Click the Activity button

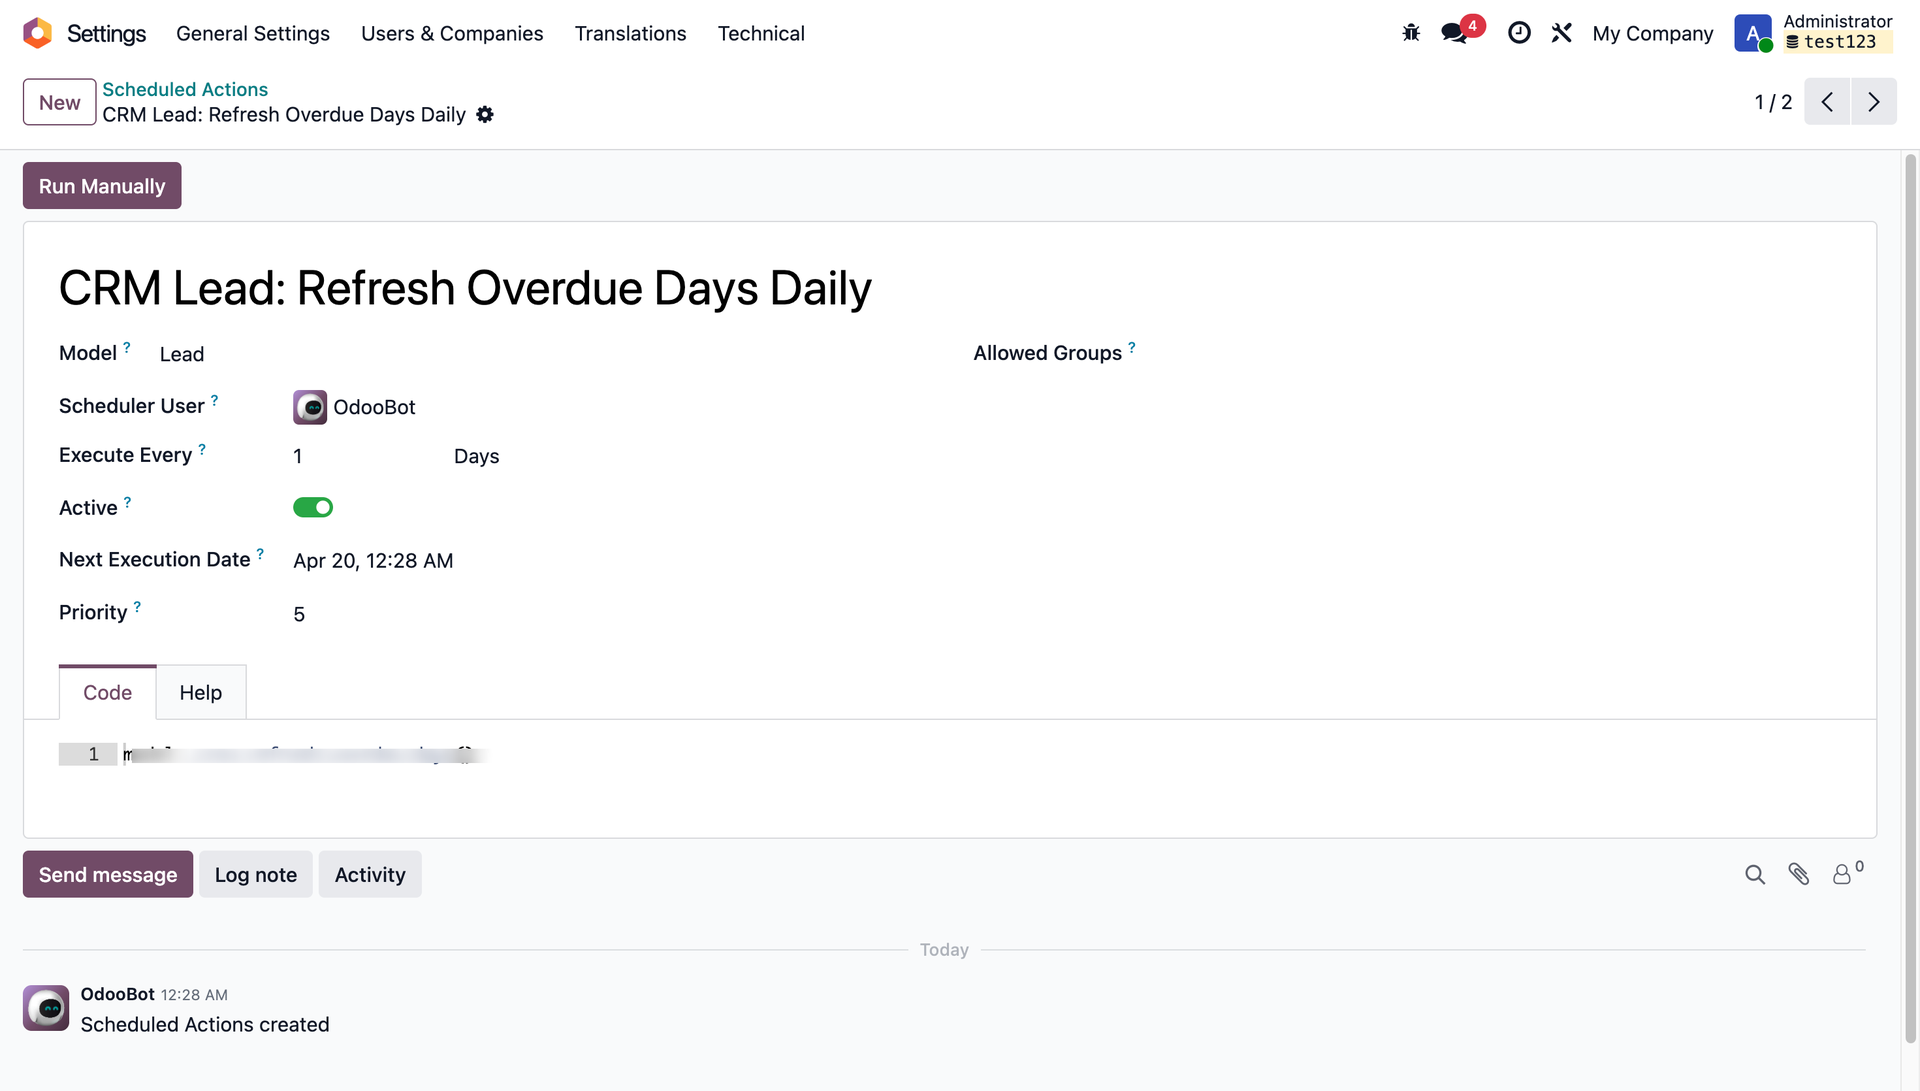(x=370, y=875)
